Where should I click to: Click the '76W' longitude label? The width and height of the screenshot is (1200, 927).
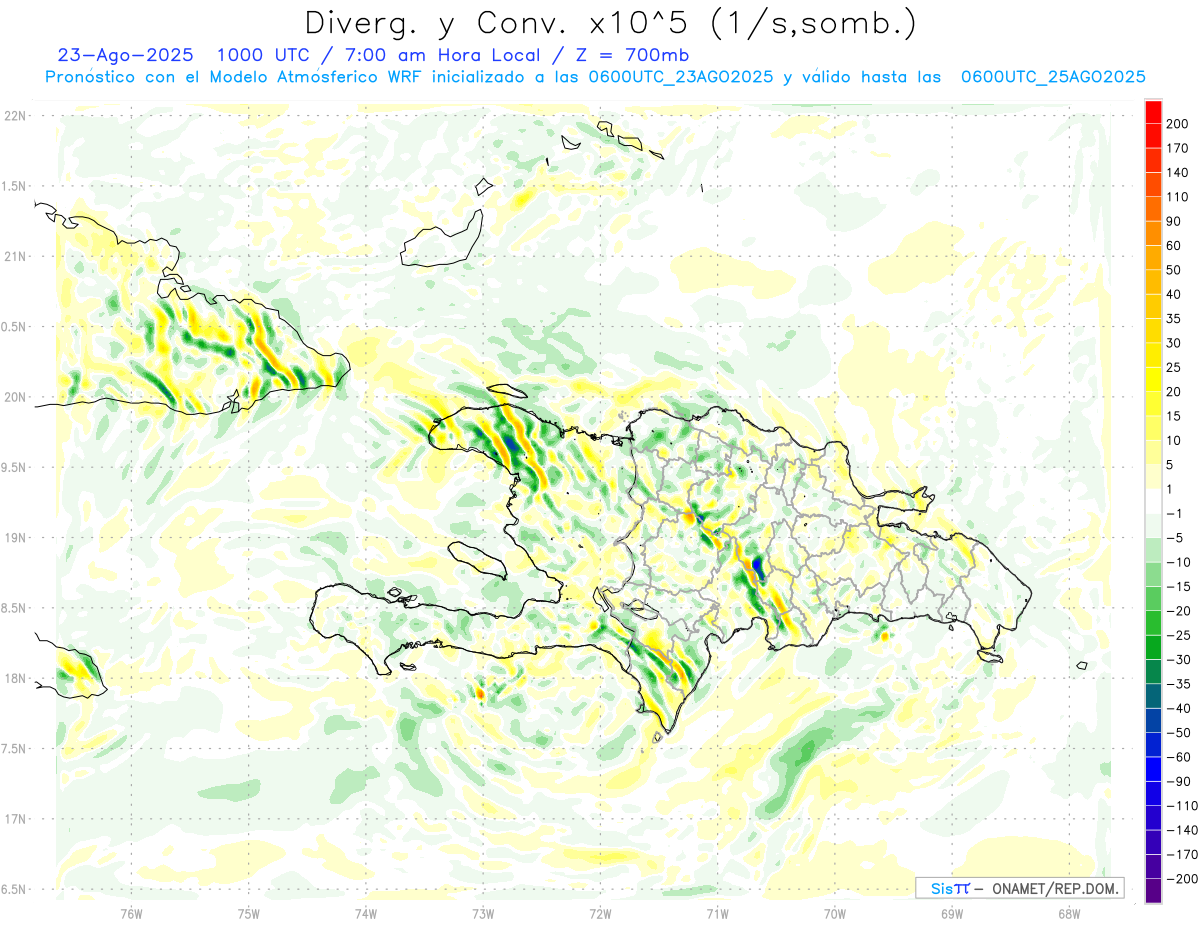(x=131, y=914)
